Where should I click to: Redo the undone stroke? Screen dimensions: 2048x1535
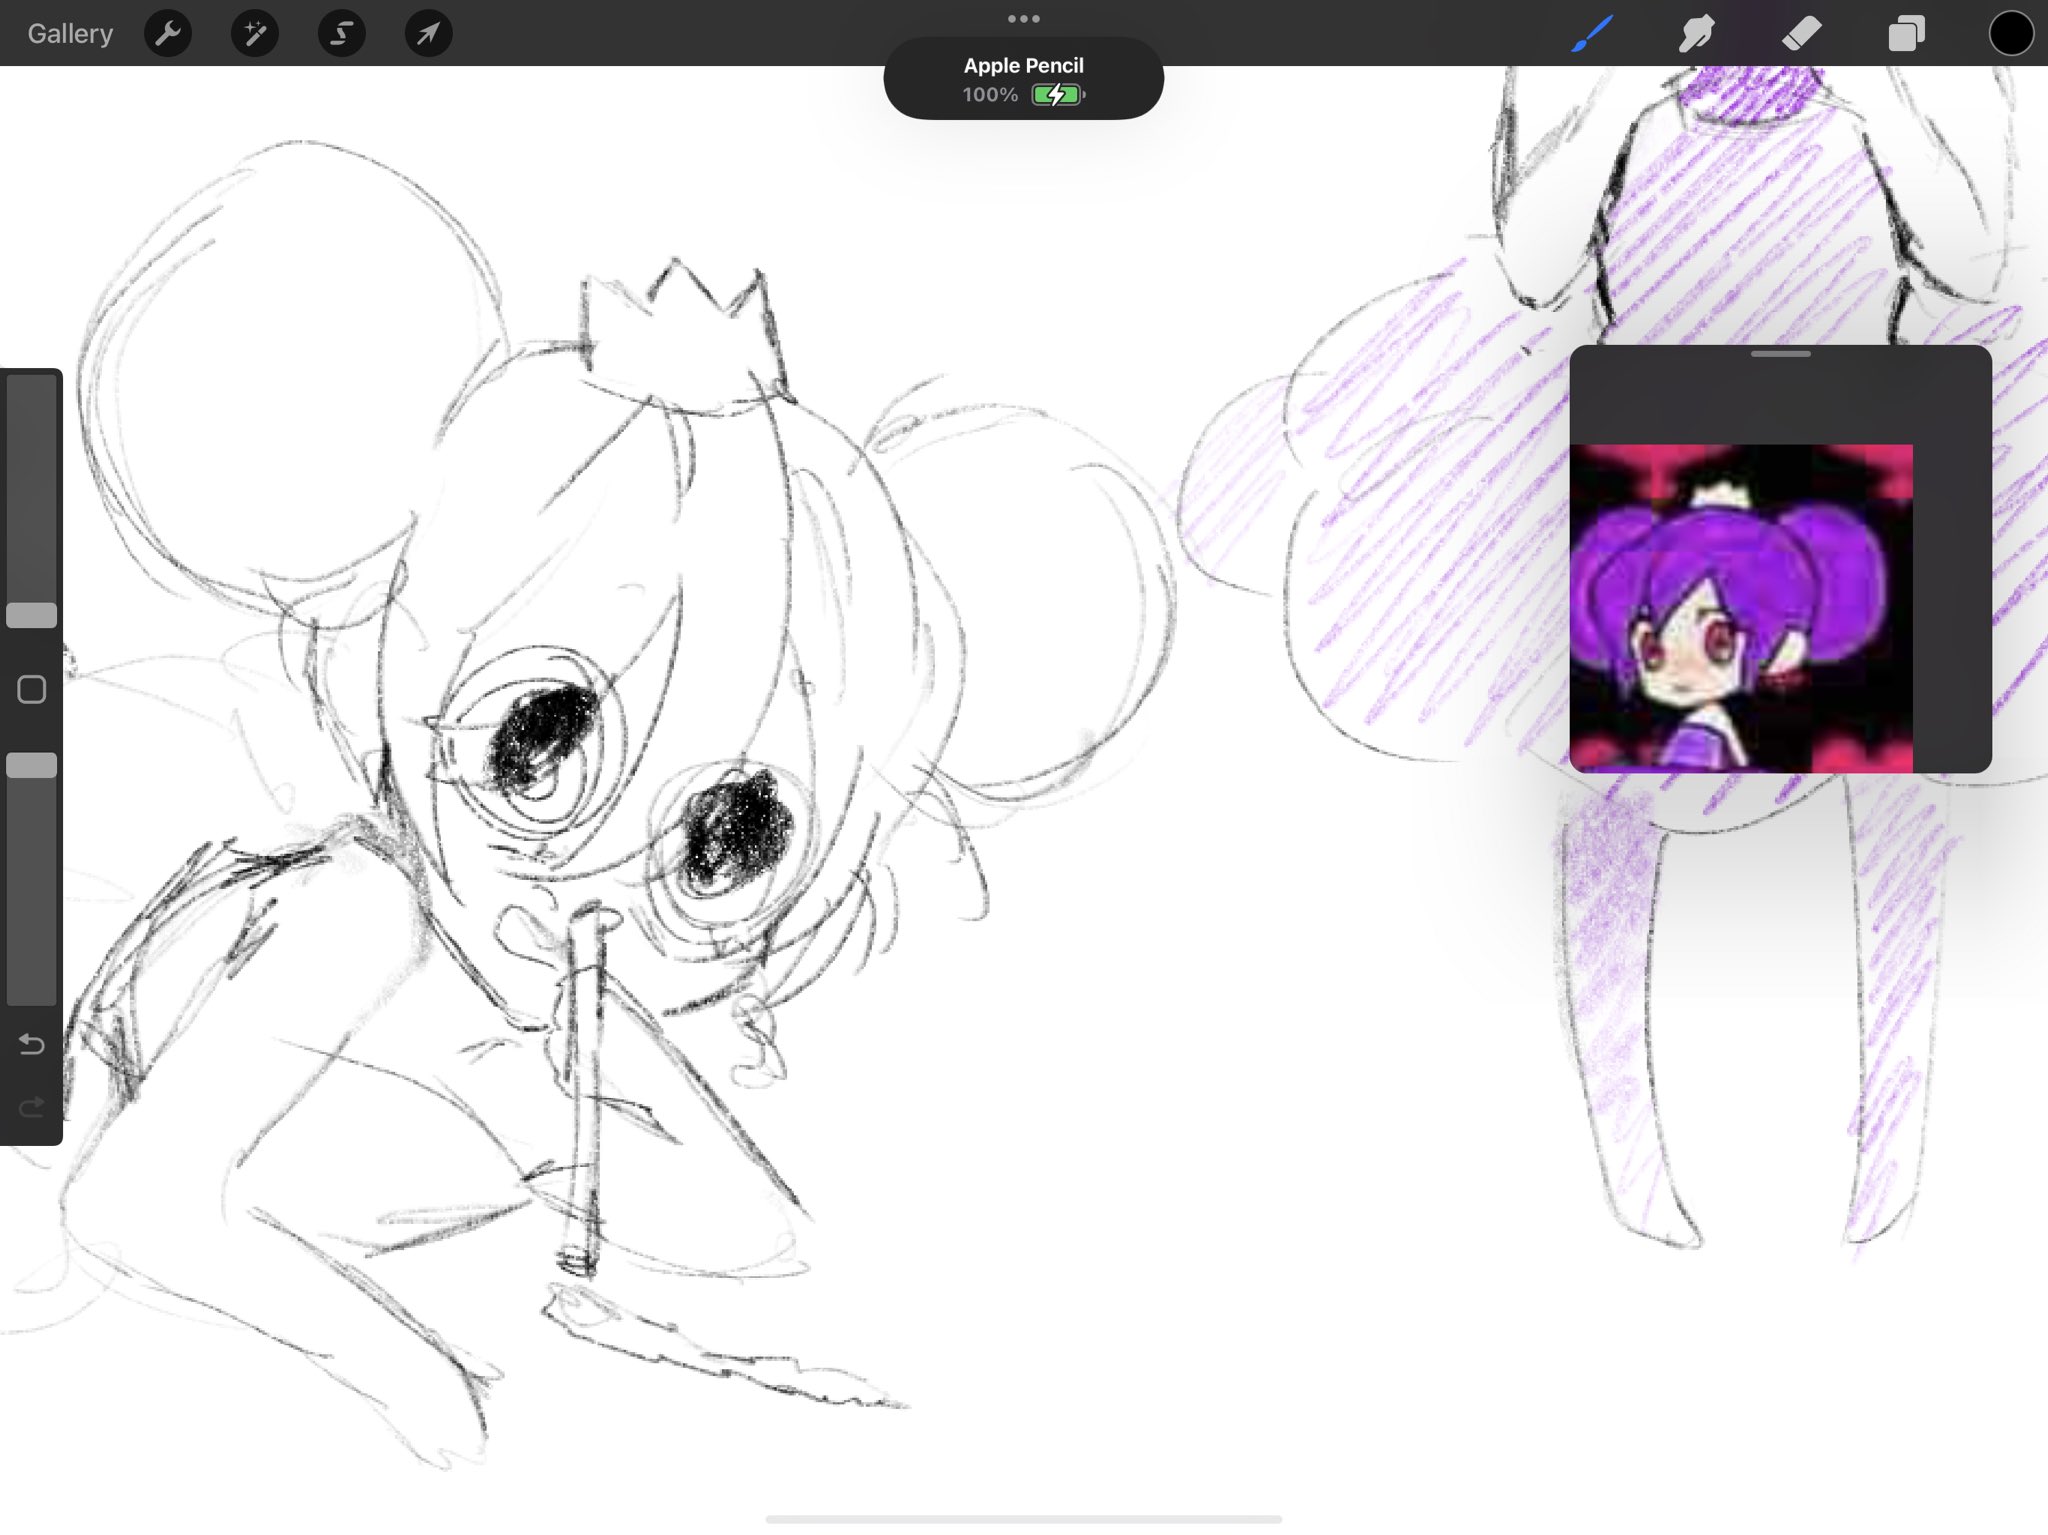32,1107
